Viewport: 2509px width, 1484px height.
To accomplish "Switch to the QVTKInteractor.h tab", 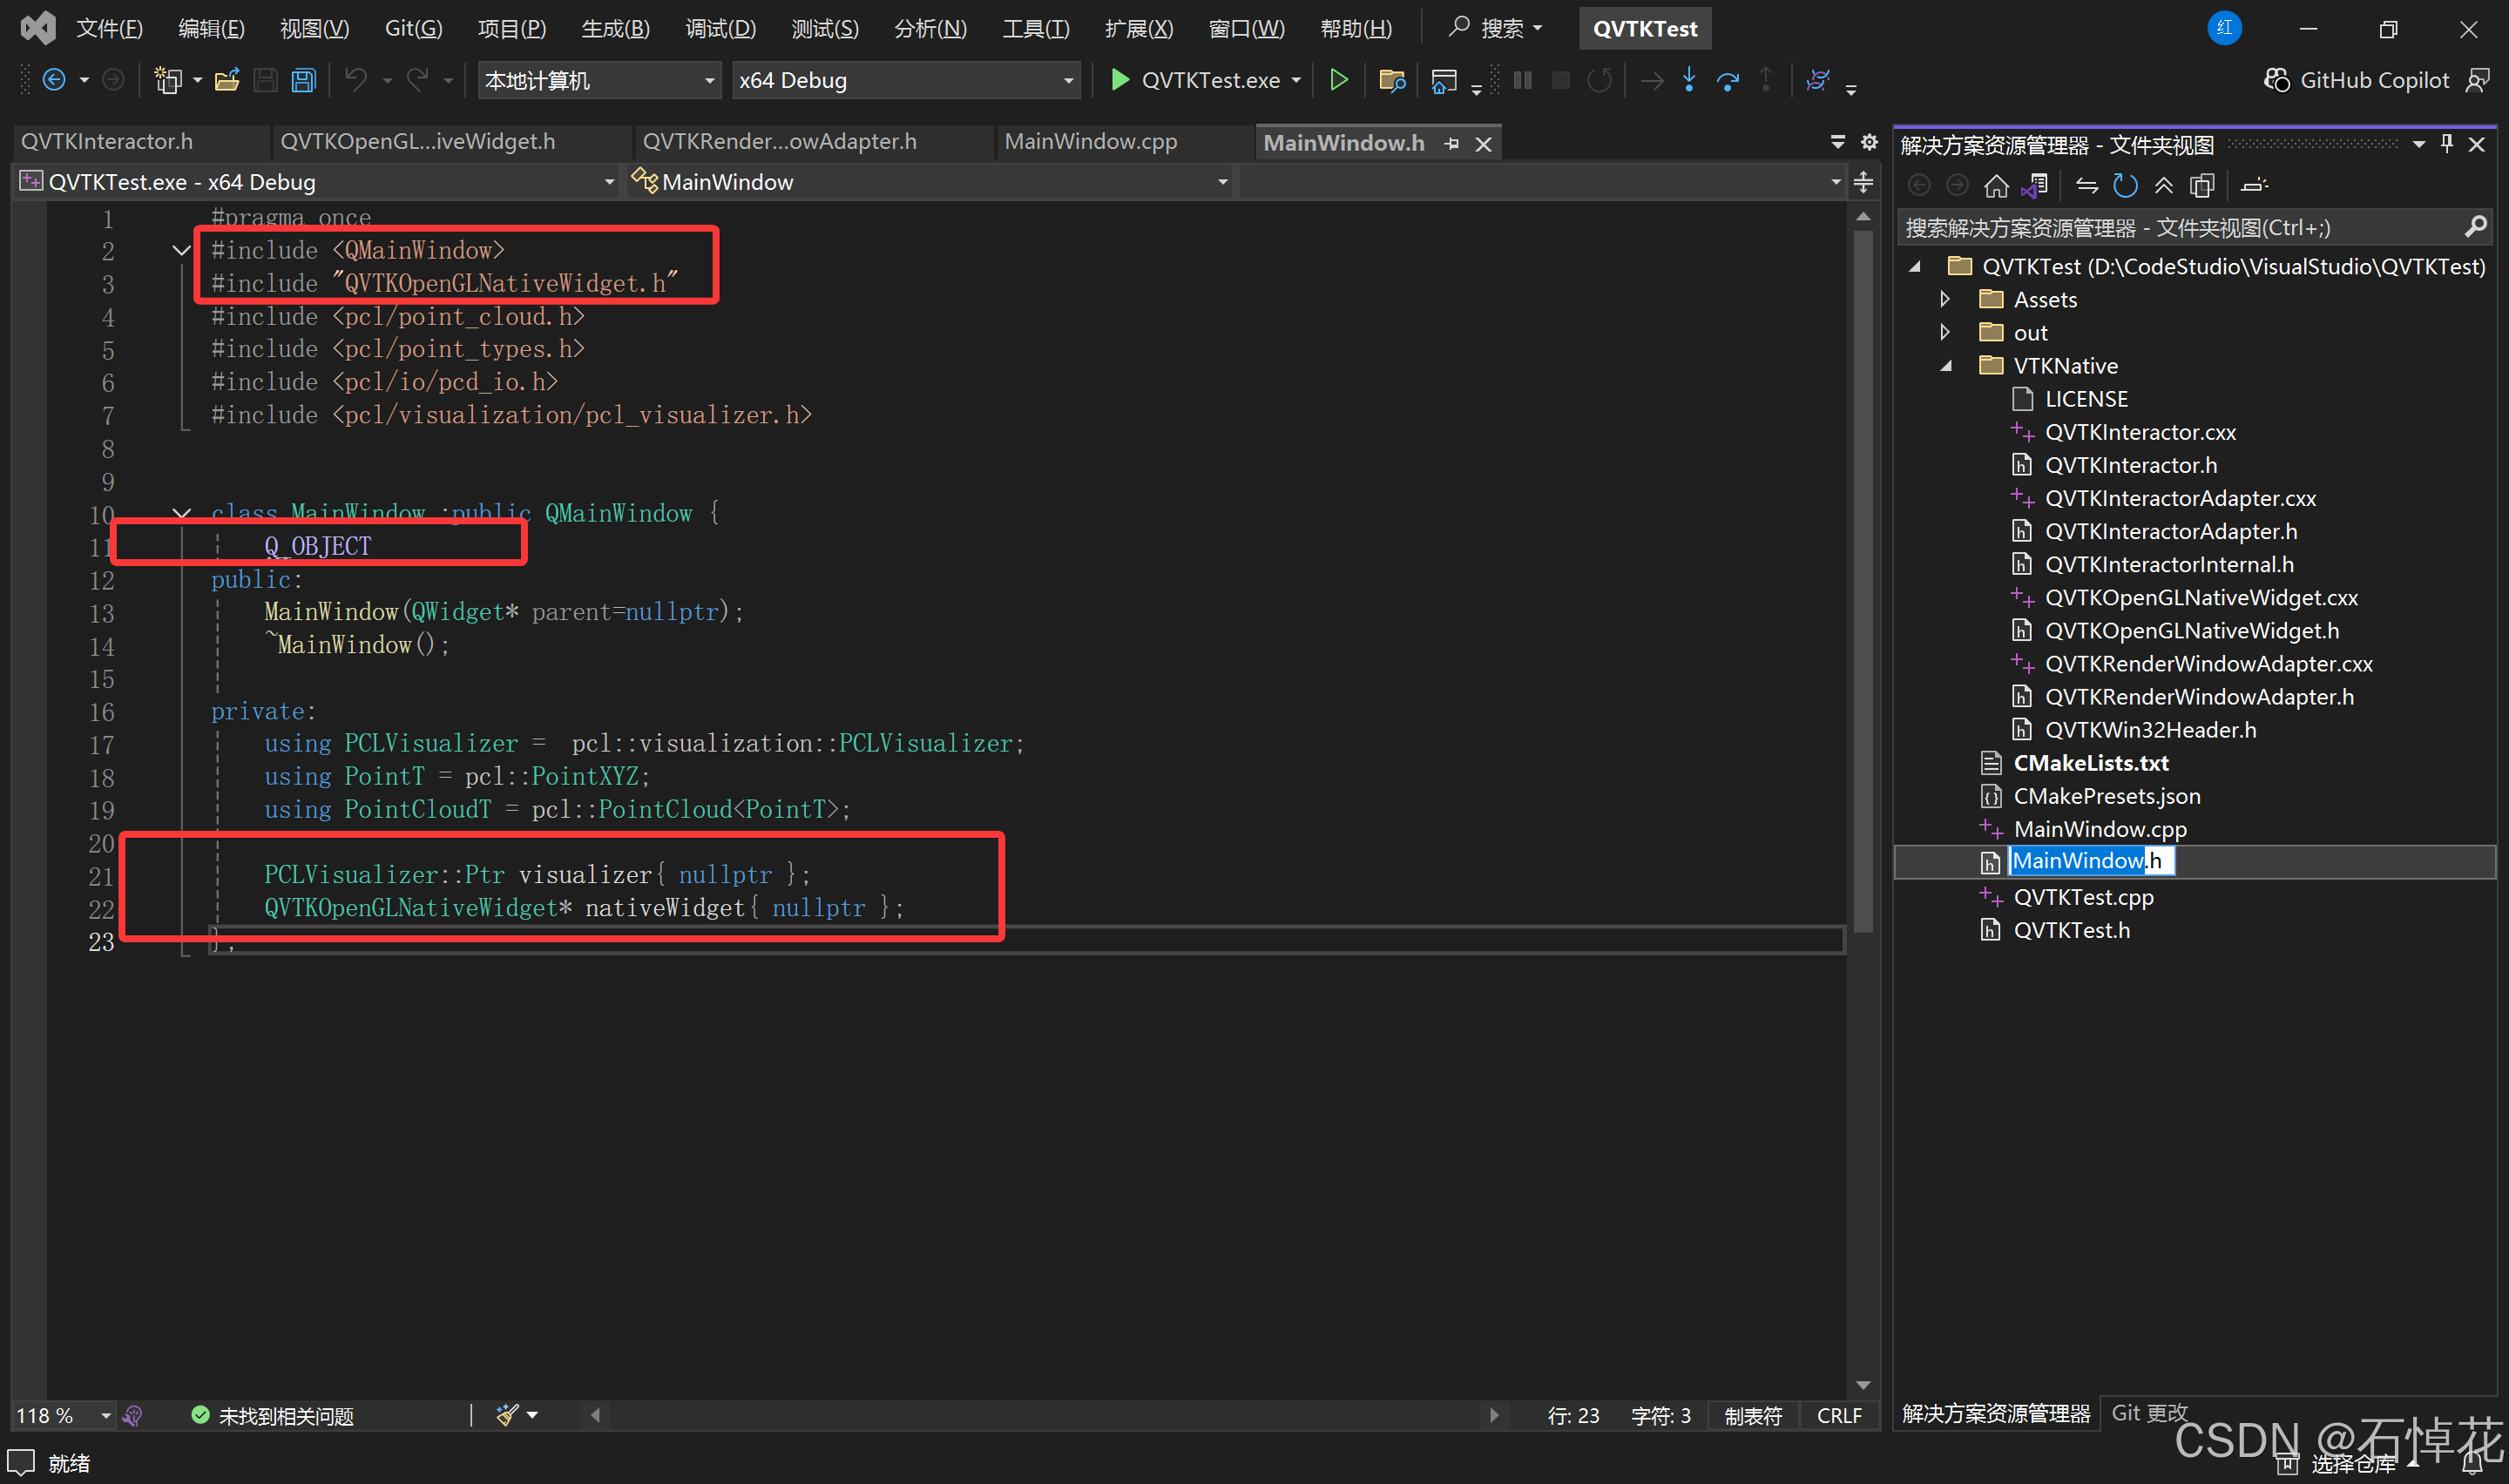I will (107, 141).
